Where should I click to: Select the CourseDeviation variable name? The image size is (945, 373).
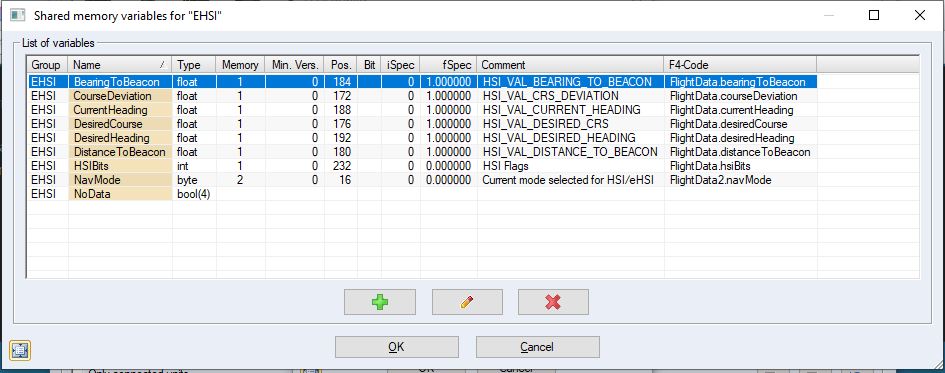(x=113, y=96)
